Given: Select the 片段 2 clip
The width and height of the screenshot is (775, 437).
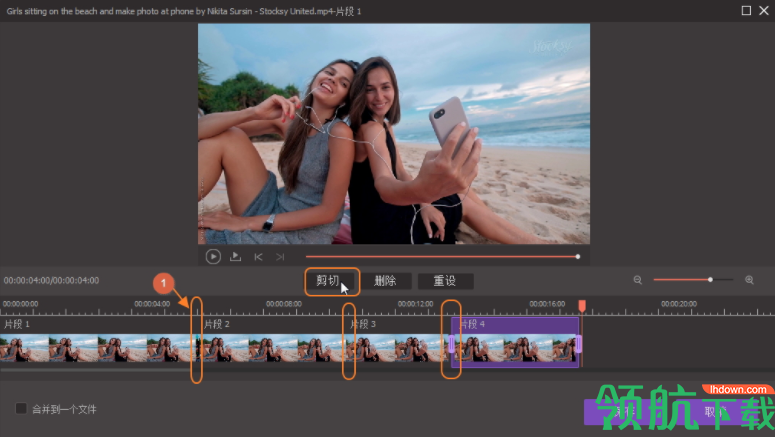Looking at the screenshot, I should pyautogui.click(x=272, y=342).
